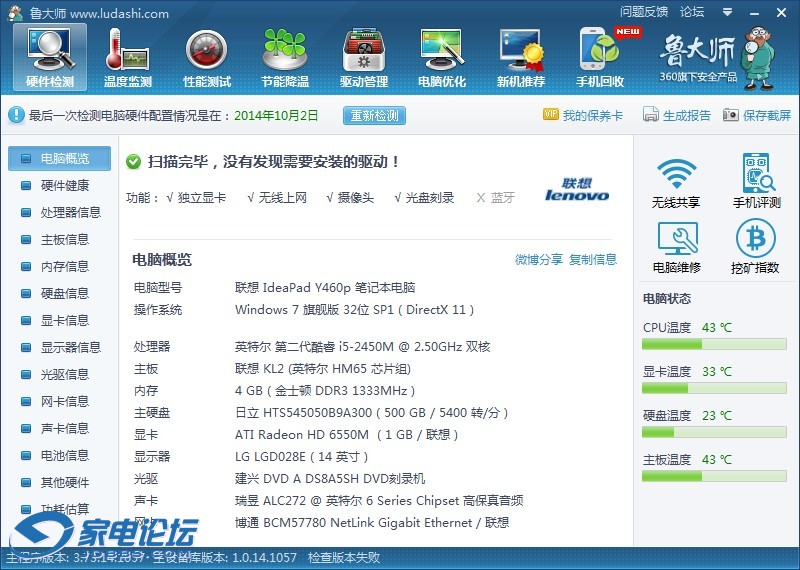Click 生成报告 generate report

[677, 115]
